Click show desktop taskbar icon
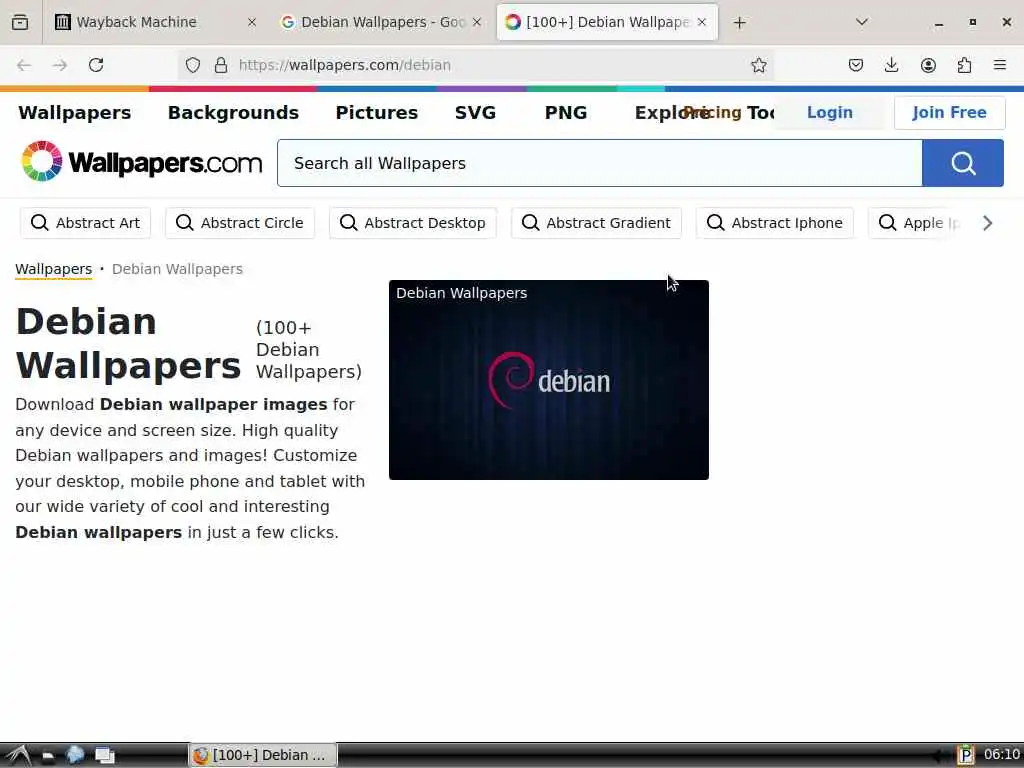The height and width of the screenshot is (768, 1024). (x=104, y=756)
